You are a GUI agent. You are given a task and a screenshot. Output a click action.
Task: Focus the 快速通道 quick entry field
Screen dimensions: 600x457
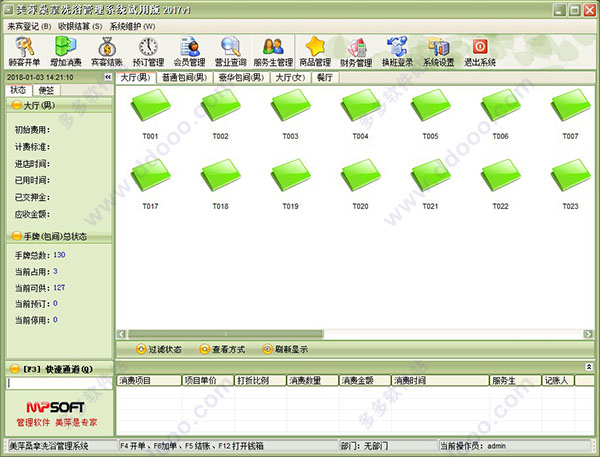(60, 383)
